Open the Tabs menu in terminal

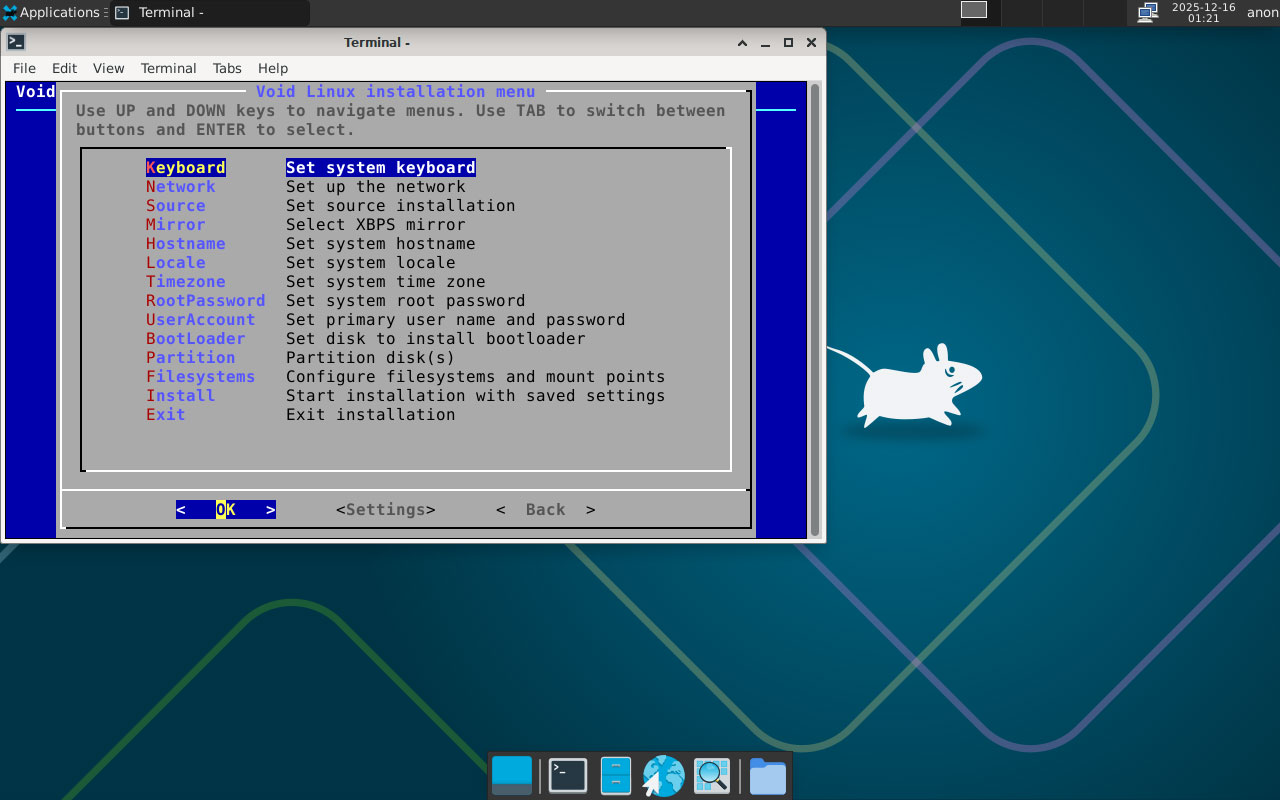[x=227, y=68]
